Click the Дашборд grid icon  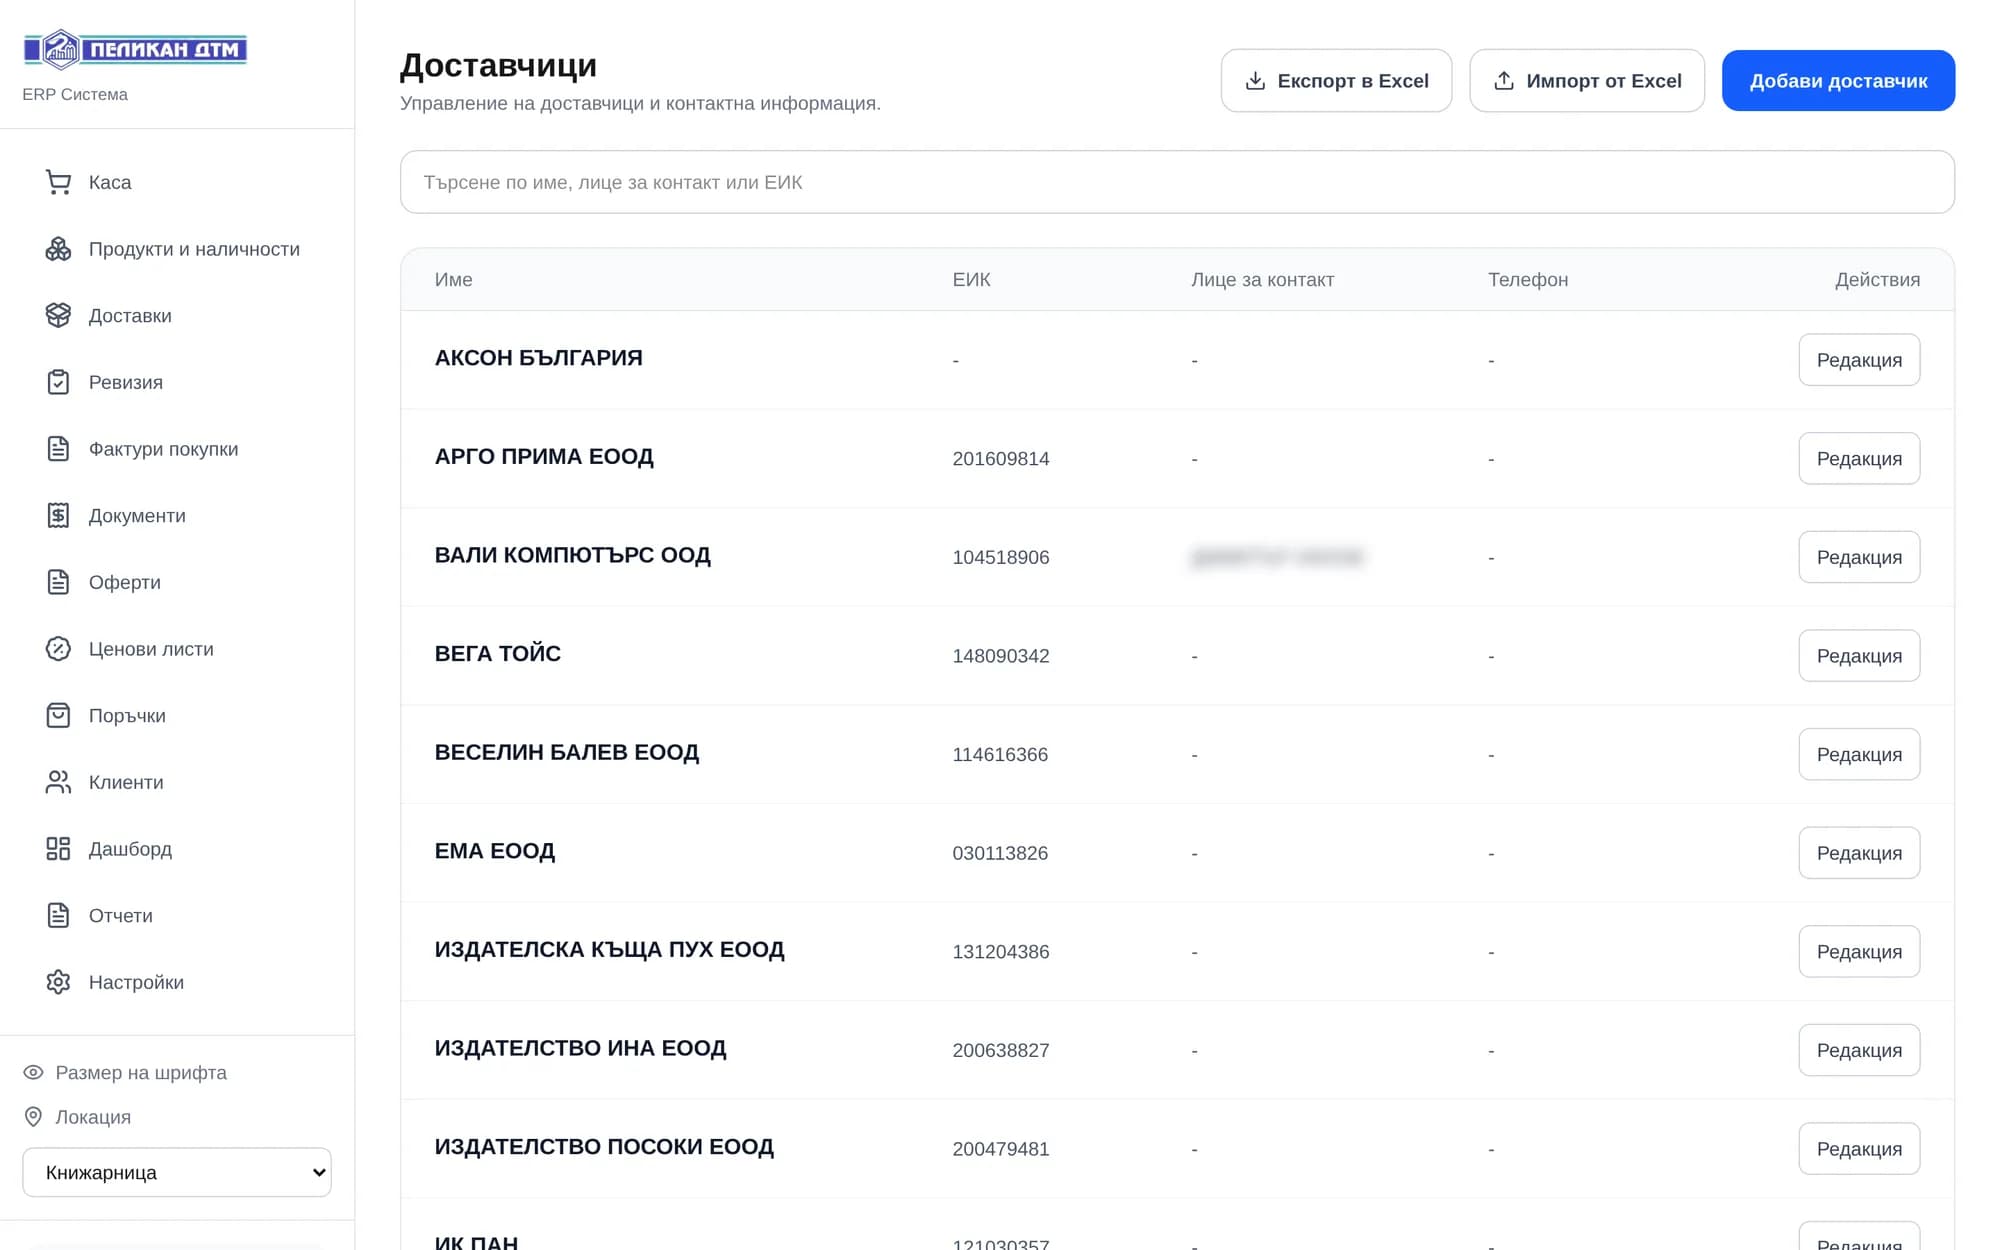tap(58, 849)
